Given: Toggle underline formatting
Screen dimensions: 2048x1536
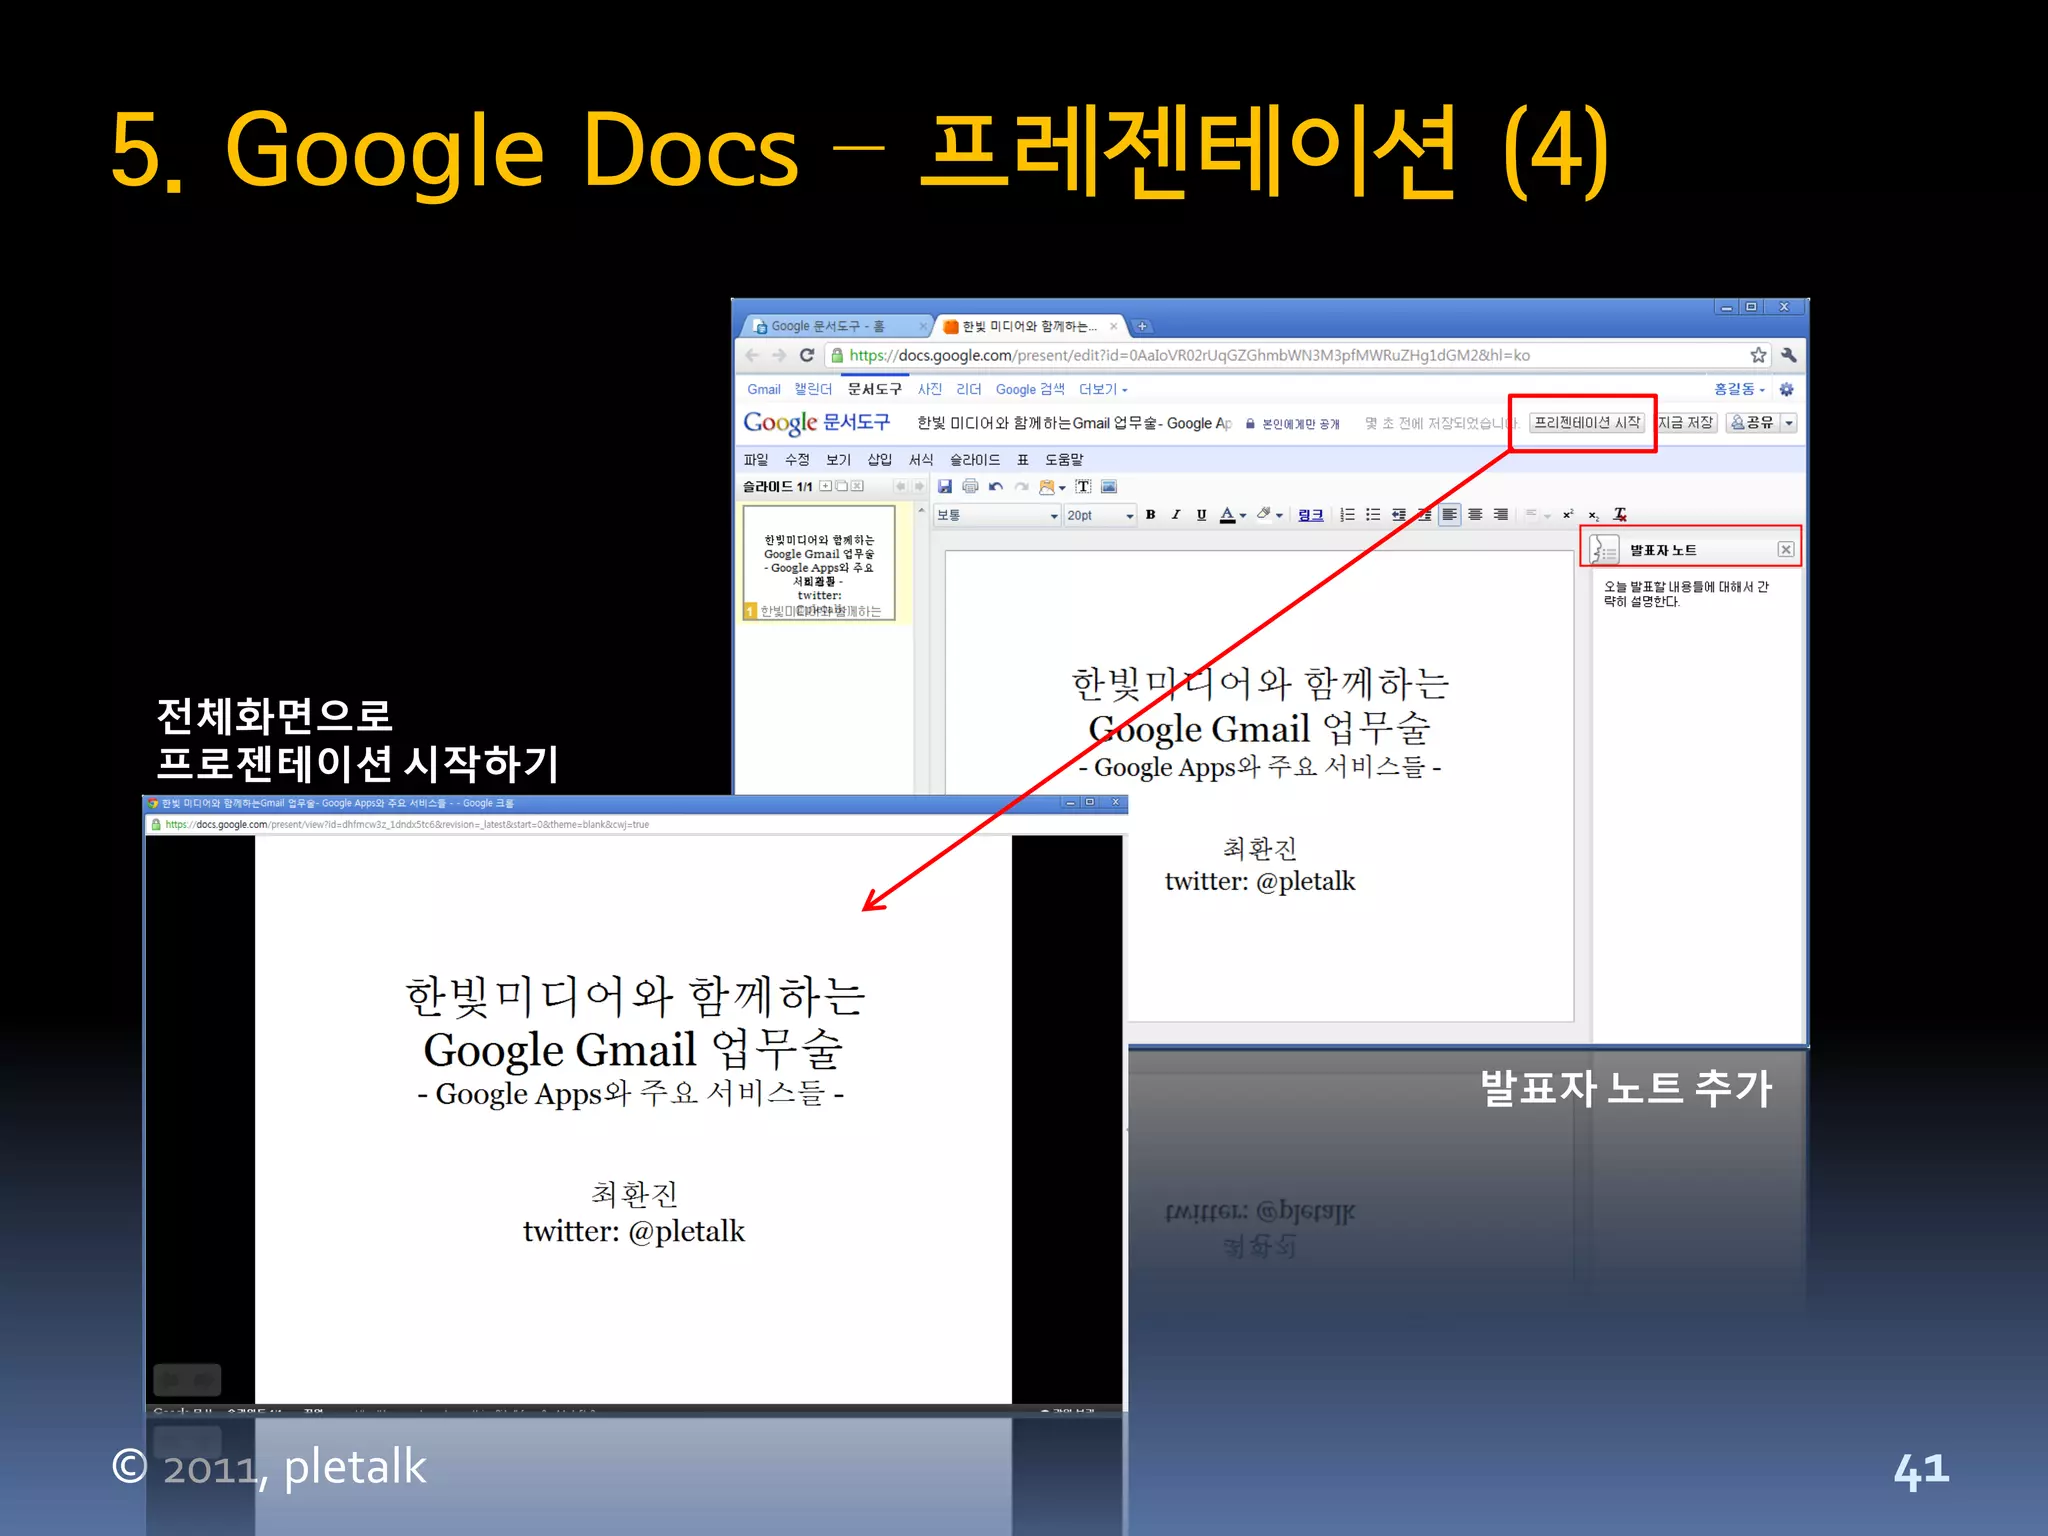Looking at the screenshot, I should (x=1201, y=515).
